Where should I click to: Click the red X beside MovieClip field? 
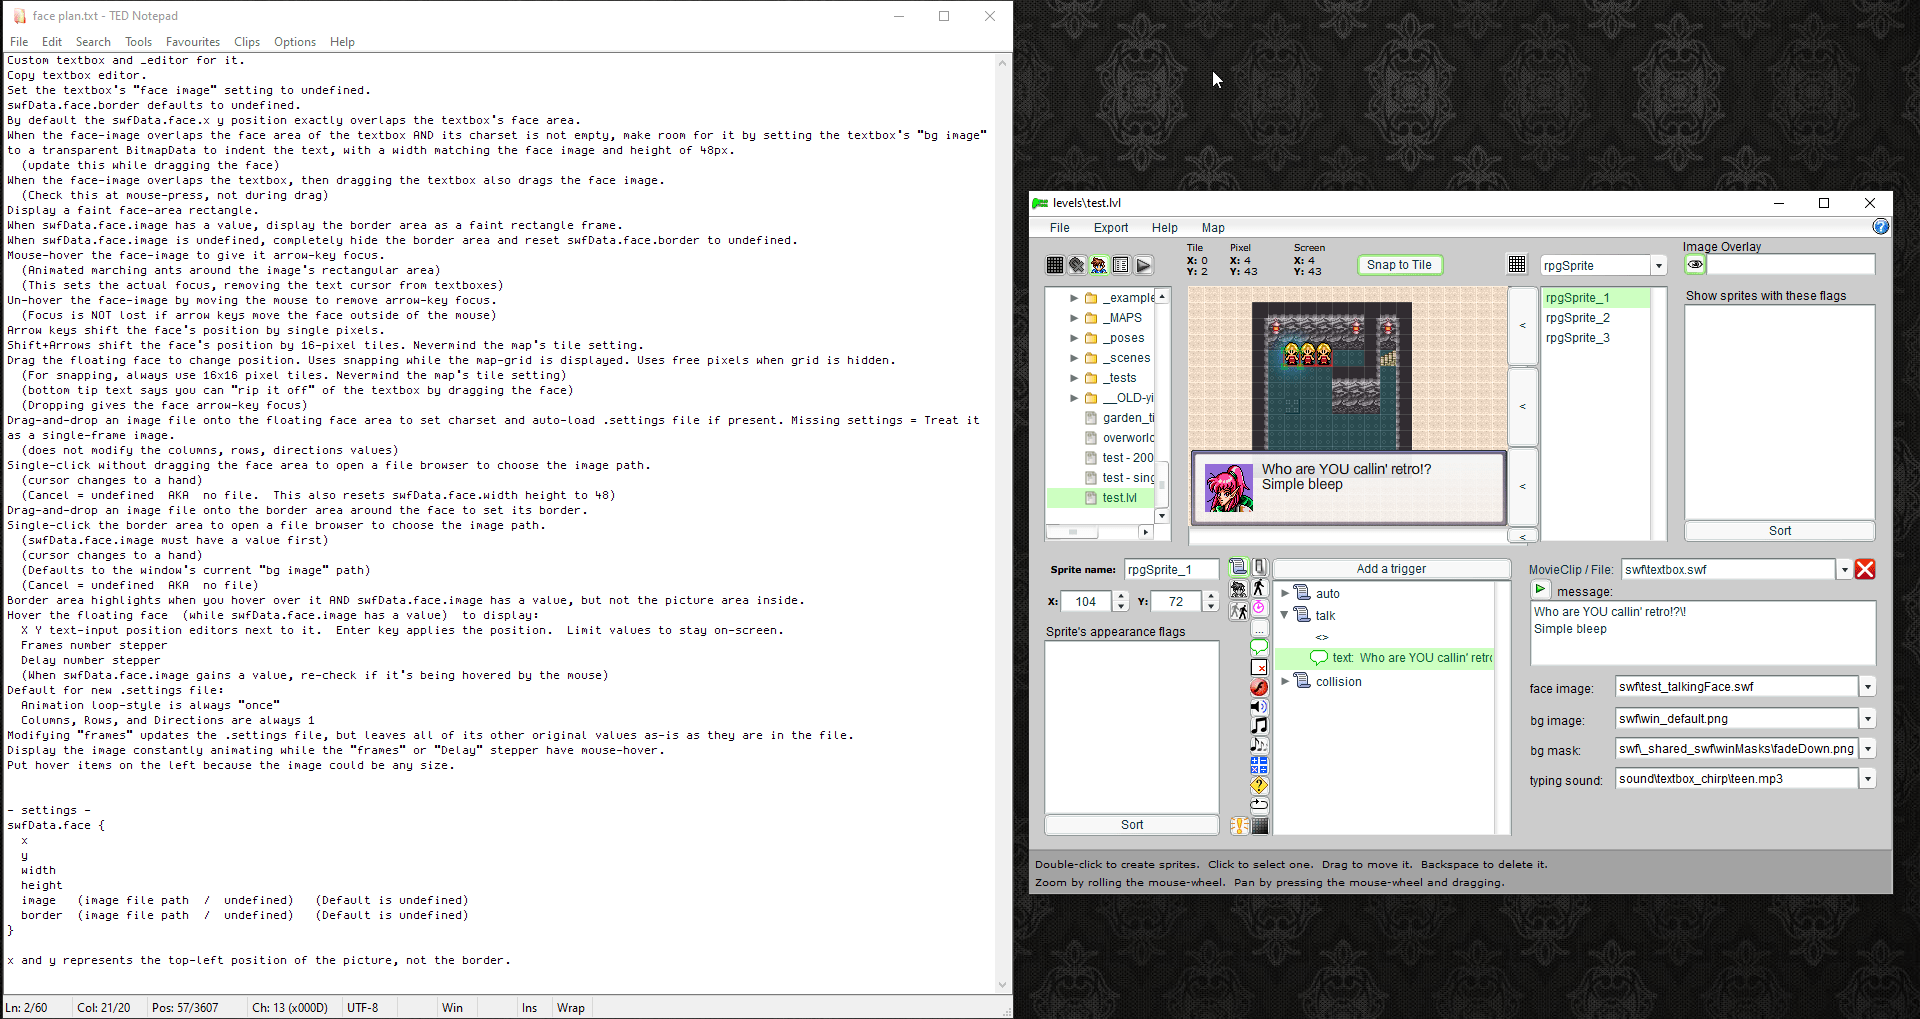1865,569
